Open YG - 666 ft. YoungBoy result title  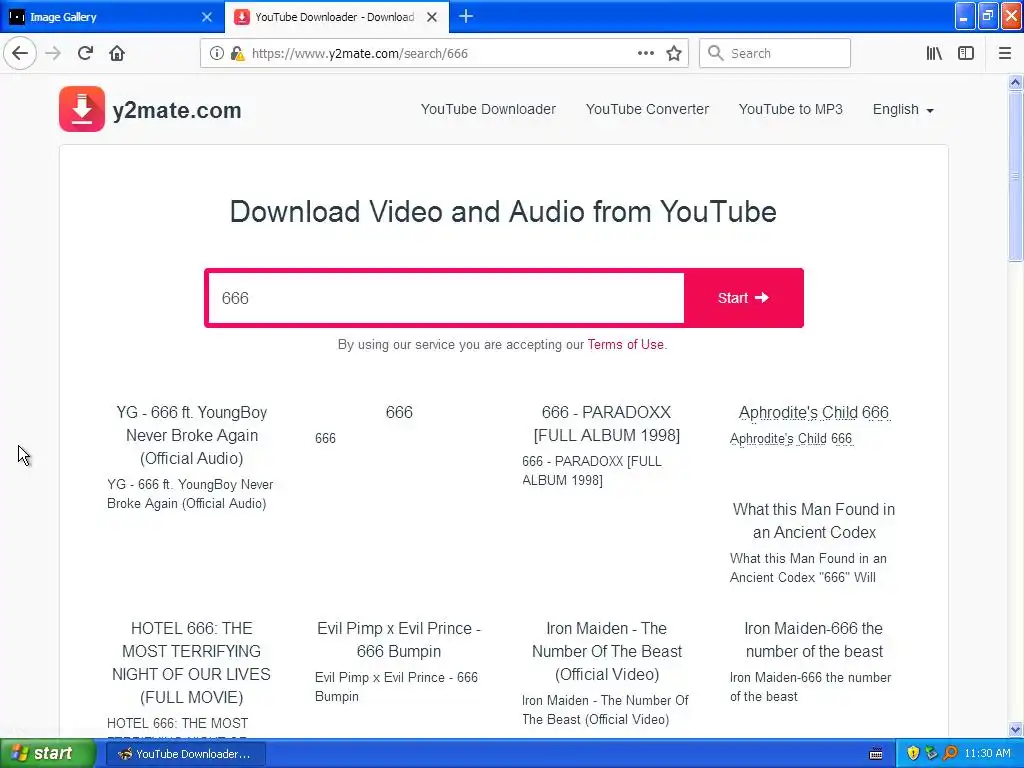click(191, 435)
